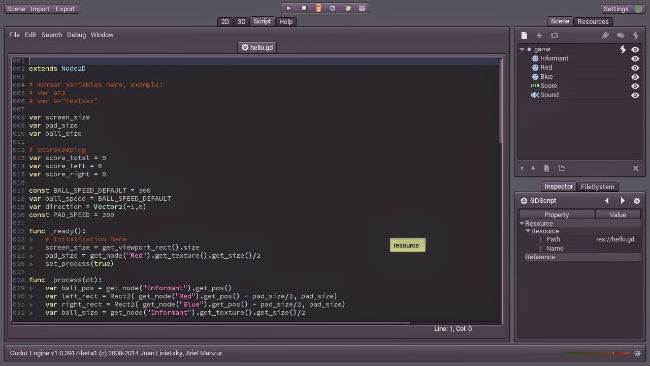Click the spinner icon in the bottom status bar
The width and height of the screenshot is (650, 366).
point(638,353)
